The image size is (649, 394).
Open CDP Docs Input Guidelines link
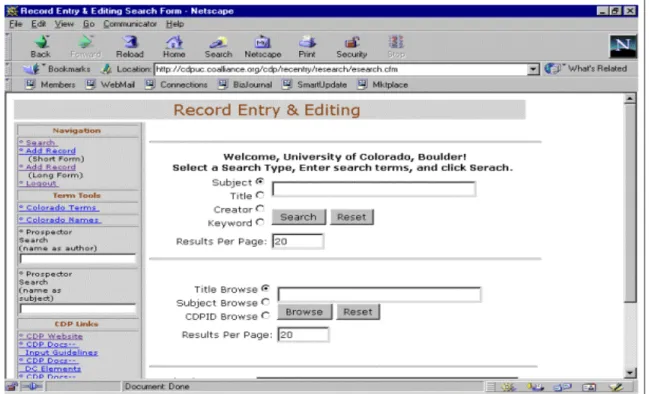(58, 348)
